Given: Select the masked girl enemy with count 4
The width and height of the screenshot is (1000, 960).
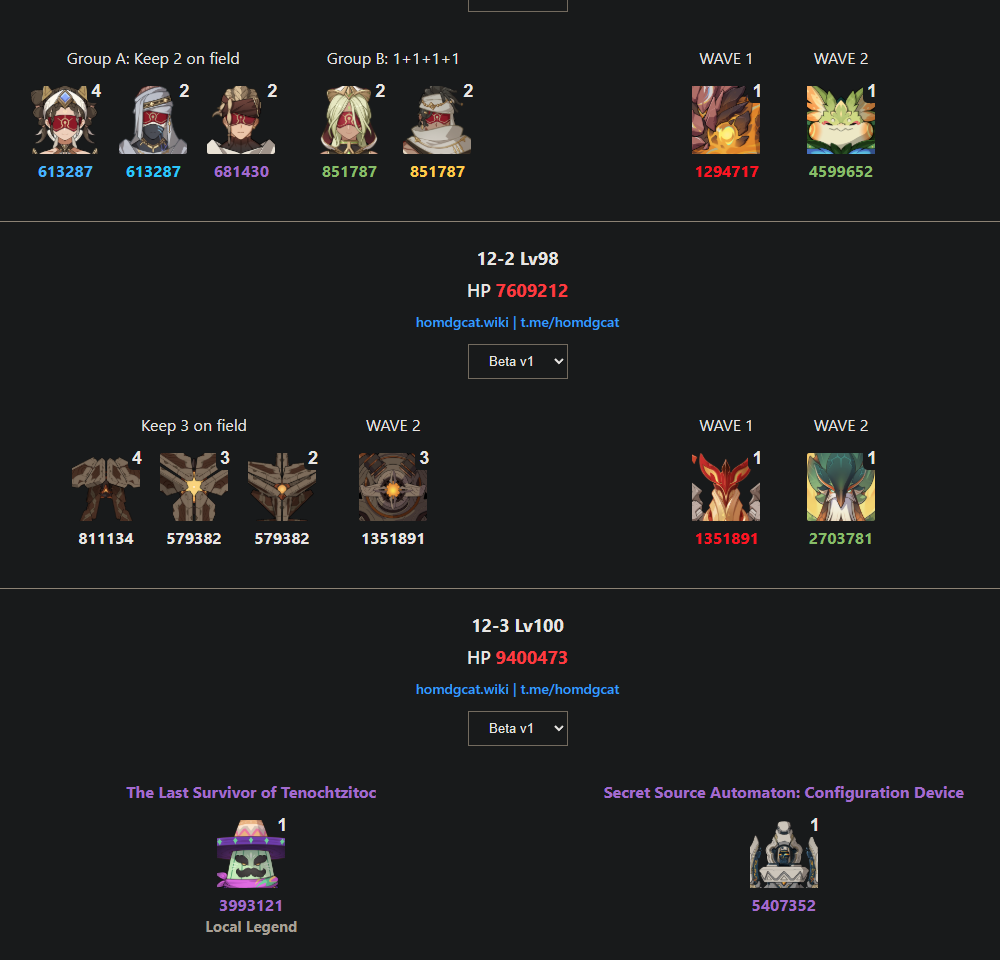Looking at the screenshot, I should coord(65,120).
